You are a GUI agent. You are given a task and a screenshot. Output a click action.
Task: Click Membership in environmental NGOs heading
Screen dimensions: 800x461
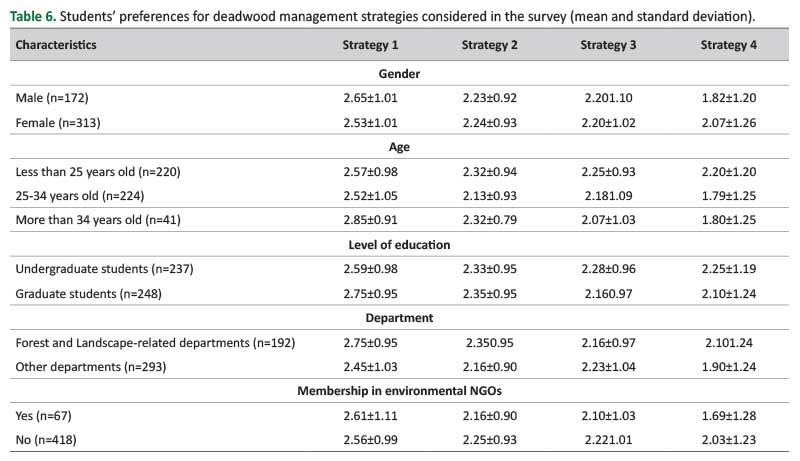pos(399,391)
